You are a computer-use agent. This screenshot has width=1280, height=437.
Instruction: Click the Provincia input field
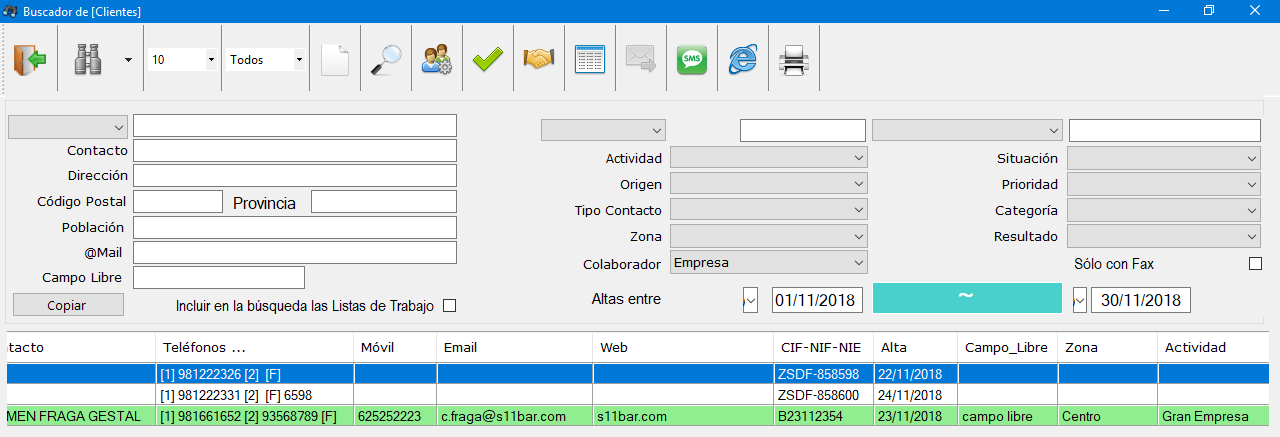tap(384, 202)
